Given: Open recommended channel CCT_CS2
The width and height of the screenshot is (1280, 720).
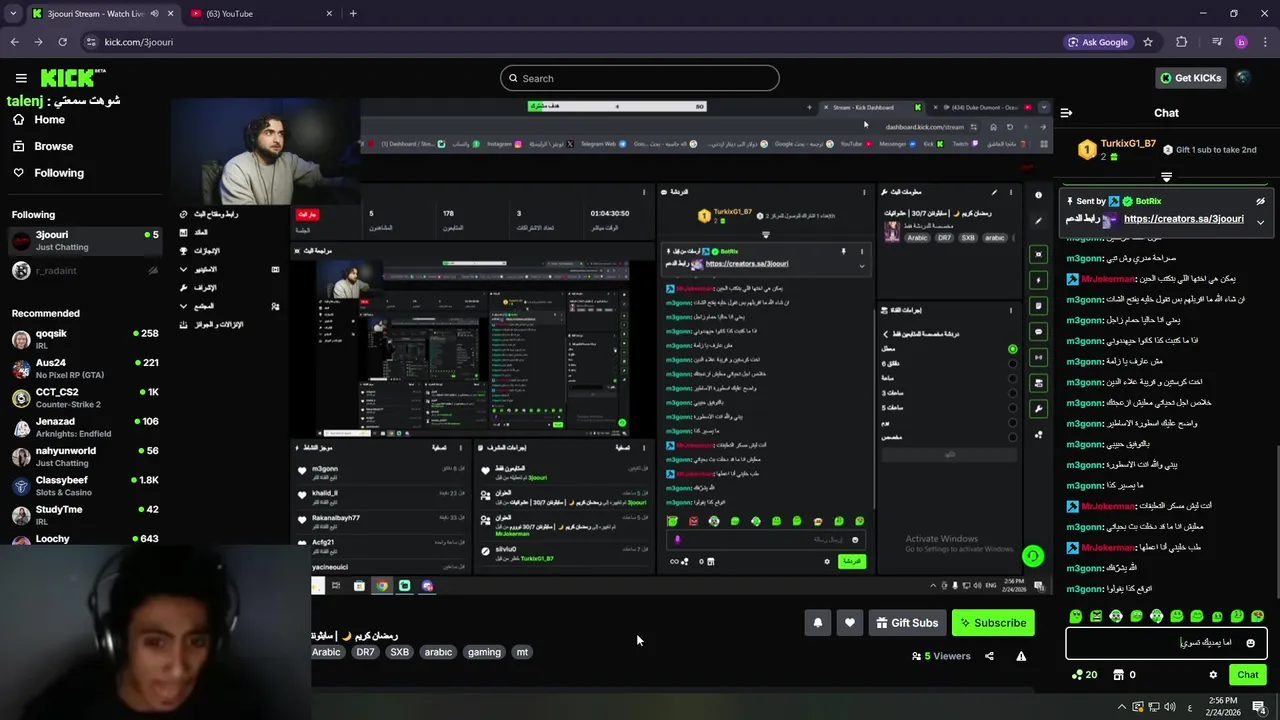Looking at the screenshot, I should 85,398.
